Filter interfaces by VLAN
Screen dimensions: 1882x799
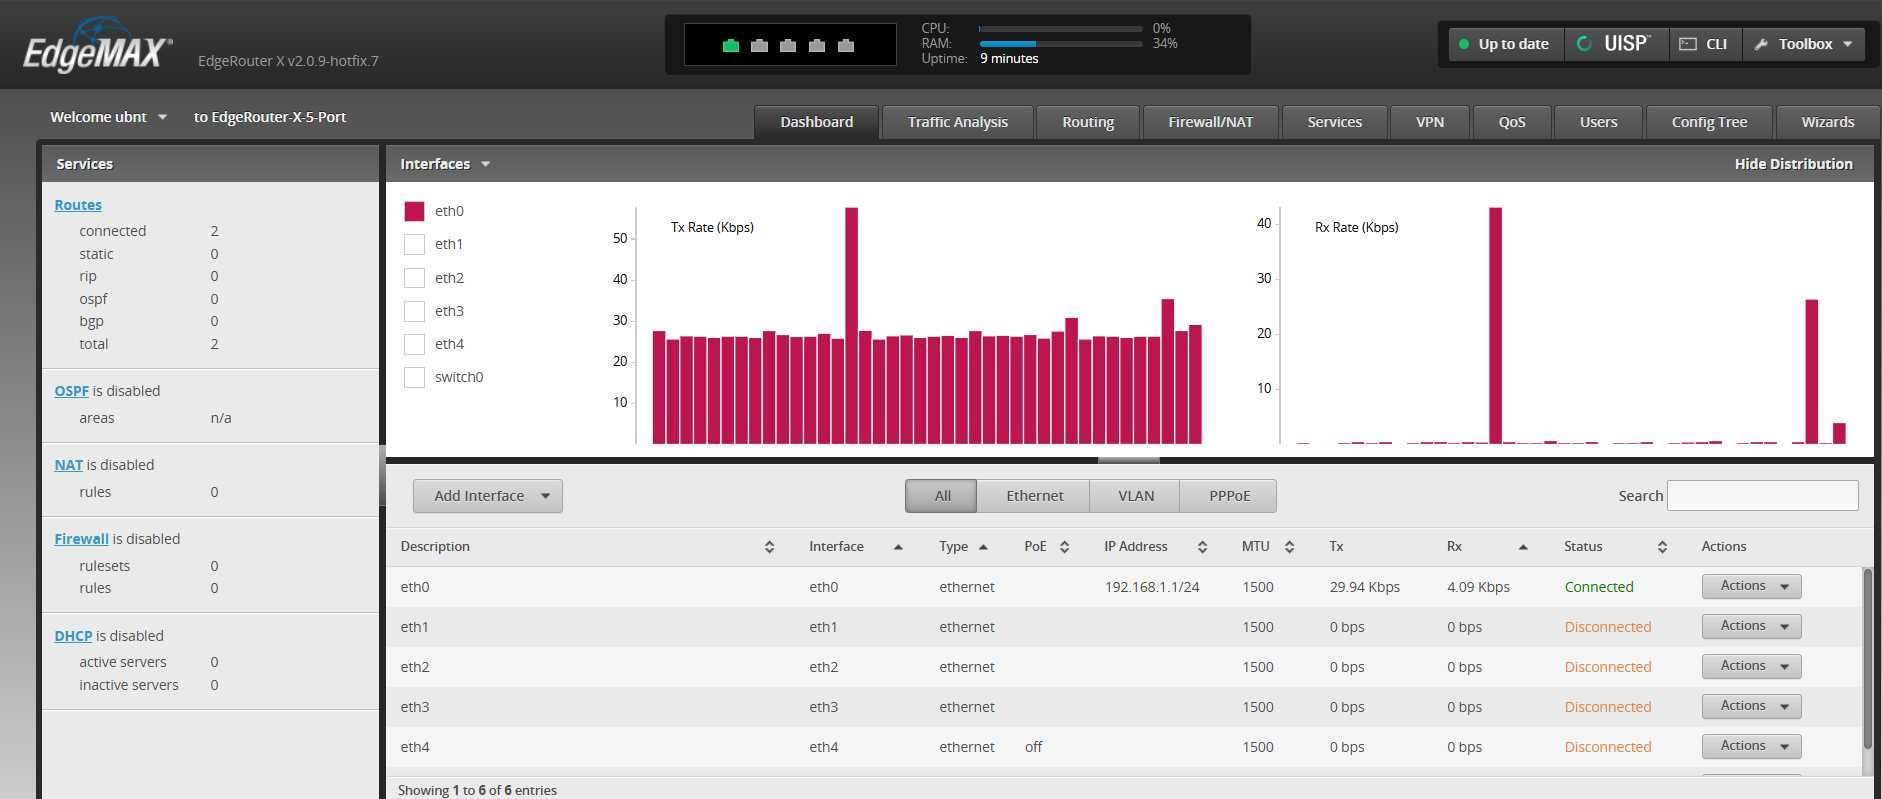coord(1135,496)
